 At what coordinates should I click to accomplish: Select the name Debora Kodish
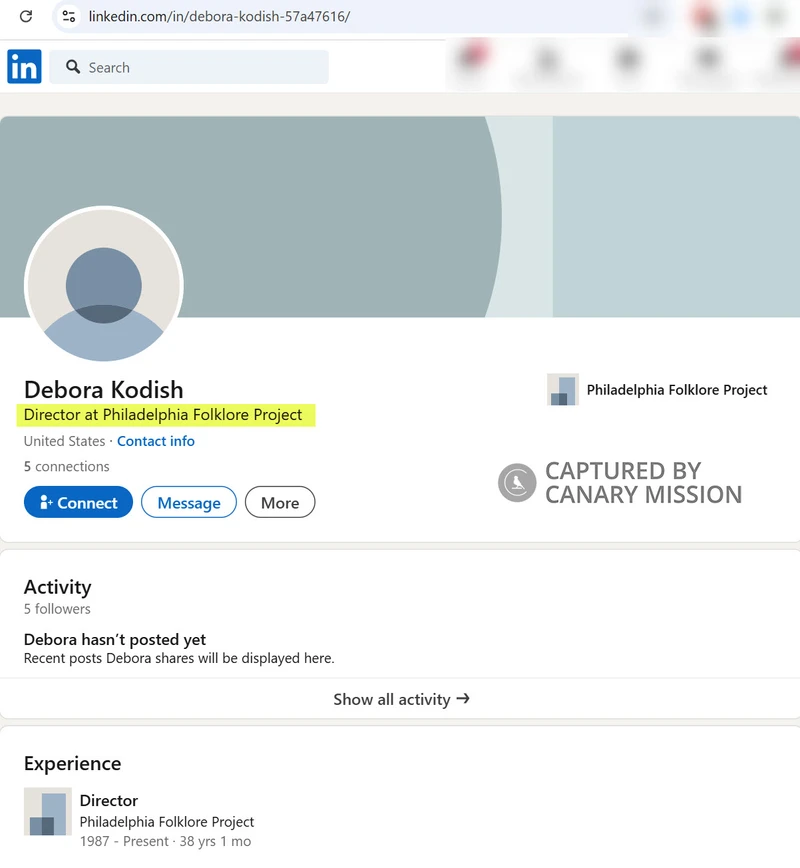[x=104, y=390]
